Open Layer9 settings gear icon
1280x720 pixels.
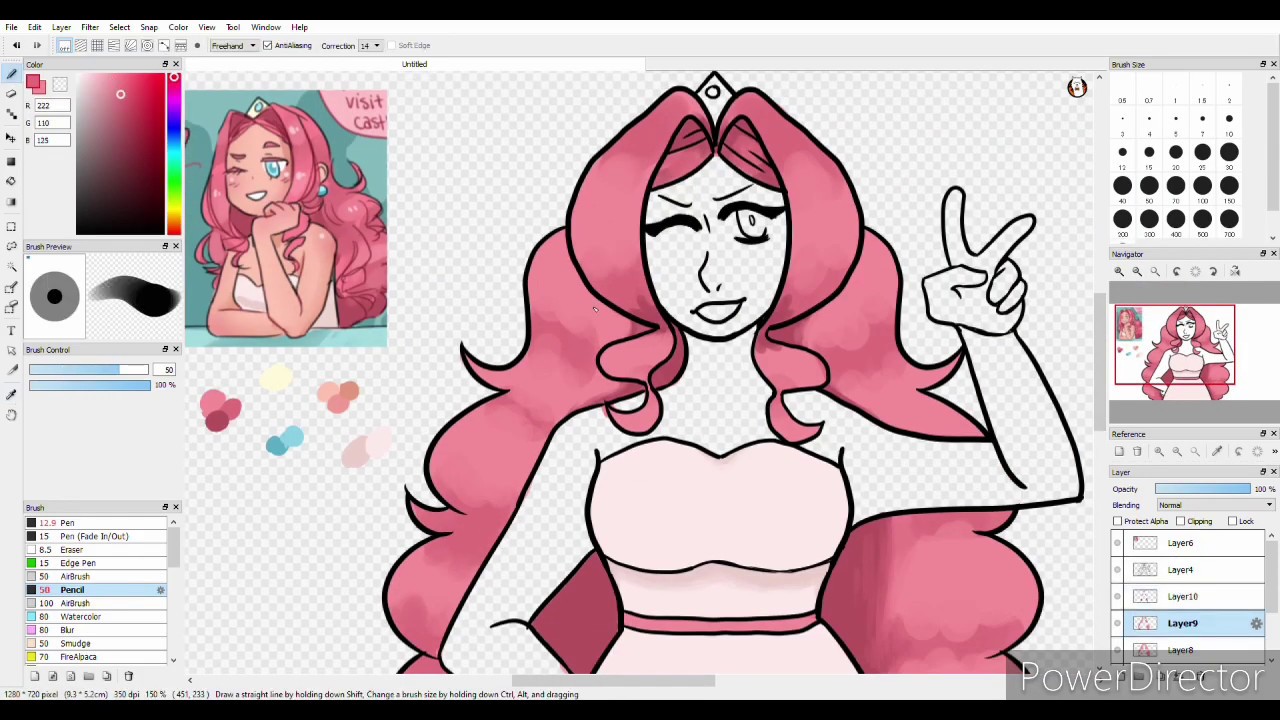point(1256,623)
